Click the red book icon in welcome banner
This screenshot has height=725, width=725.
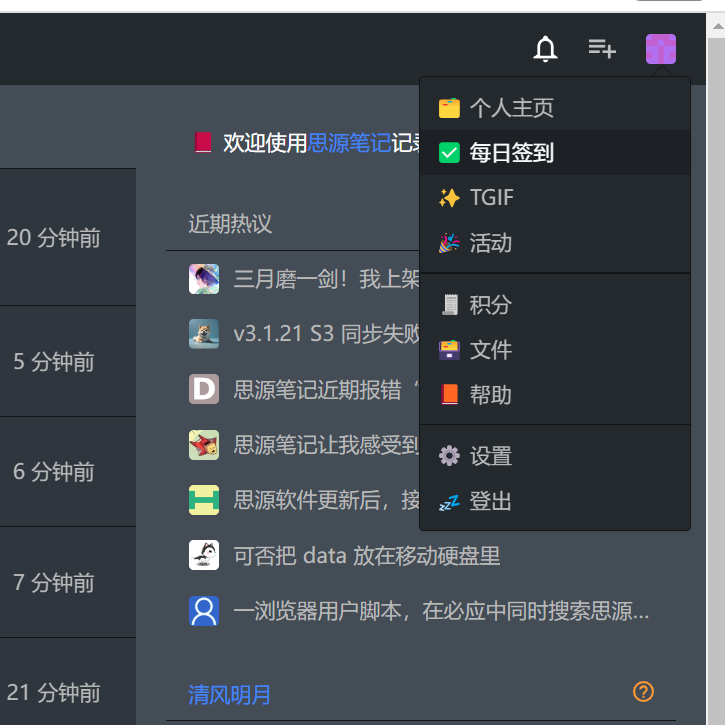tap(203, 142)
